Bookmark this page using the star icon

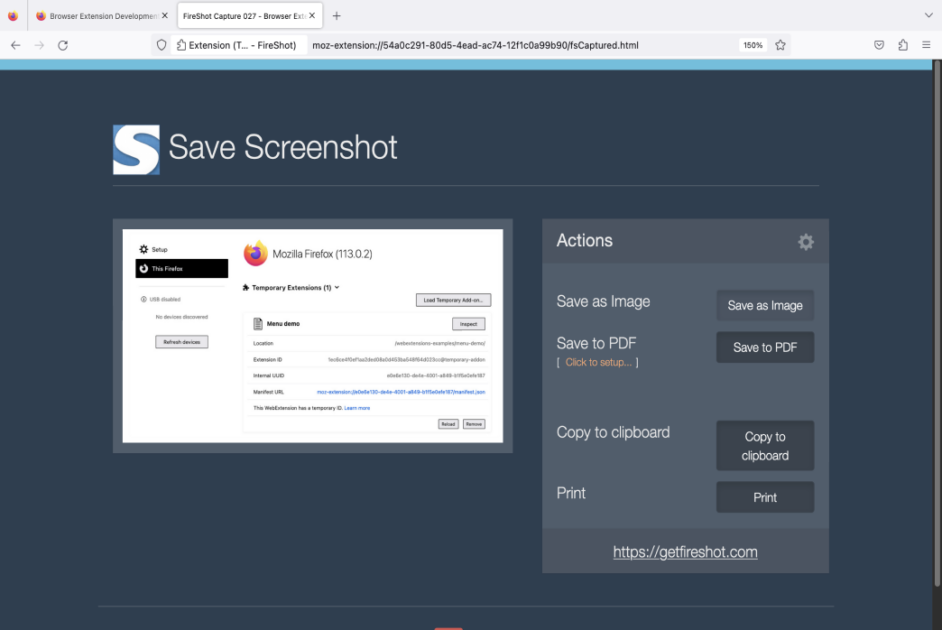[781, 45]
